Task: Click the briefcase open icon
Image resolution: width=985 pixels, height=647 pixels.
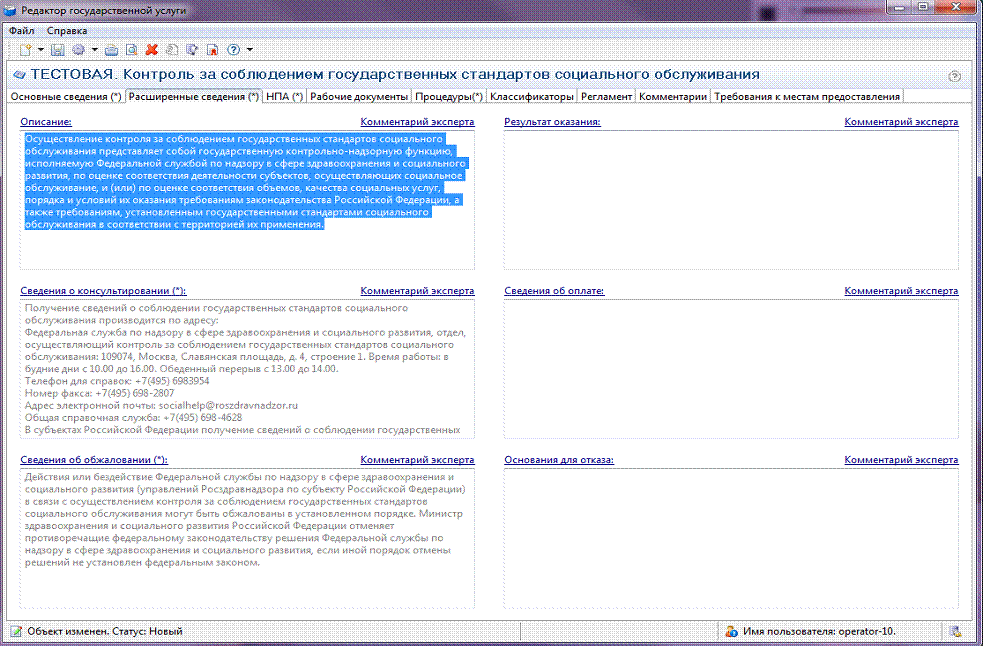Action: [x=111, y=50]
